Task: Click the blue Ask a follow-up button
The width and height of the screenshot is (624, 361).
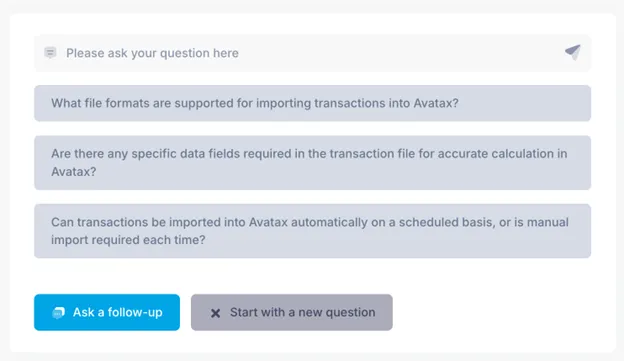Action: tap(107, 312)
